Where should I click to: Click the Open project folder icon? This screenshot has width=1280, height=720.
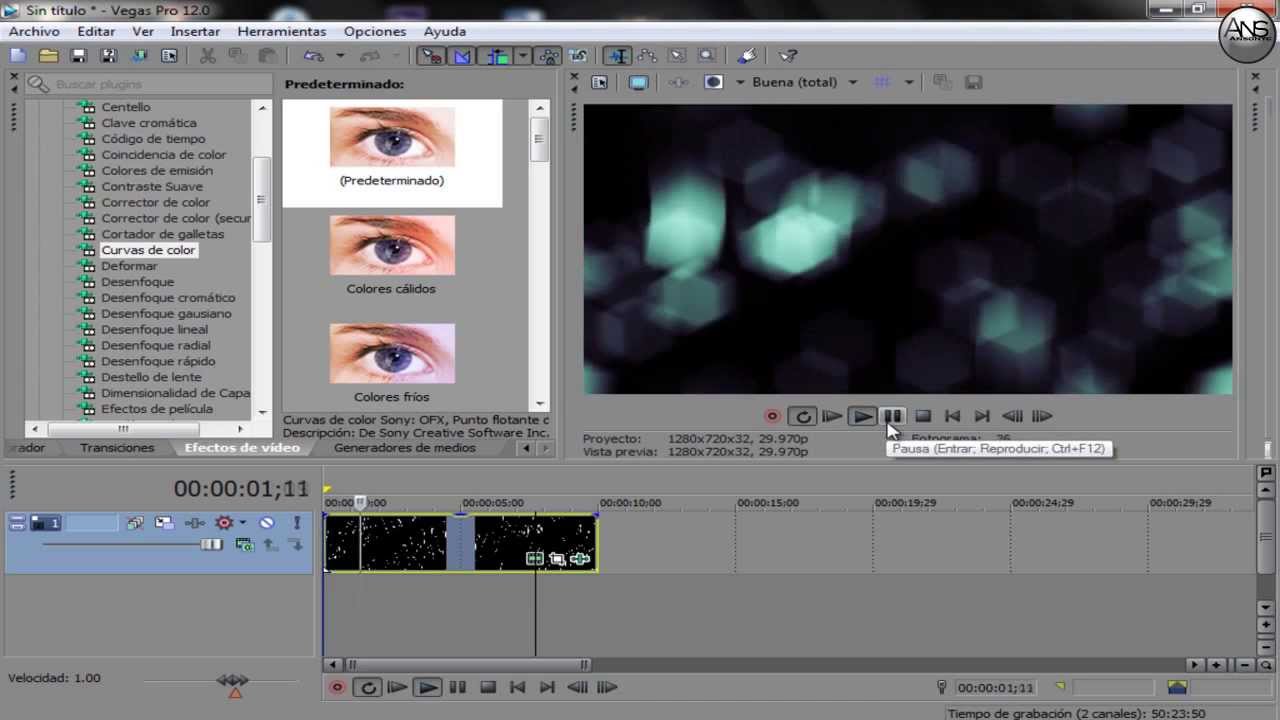[48, 56]
